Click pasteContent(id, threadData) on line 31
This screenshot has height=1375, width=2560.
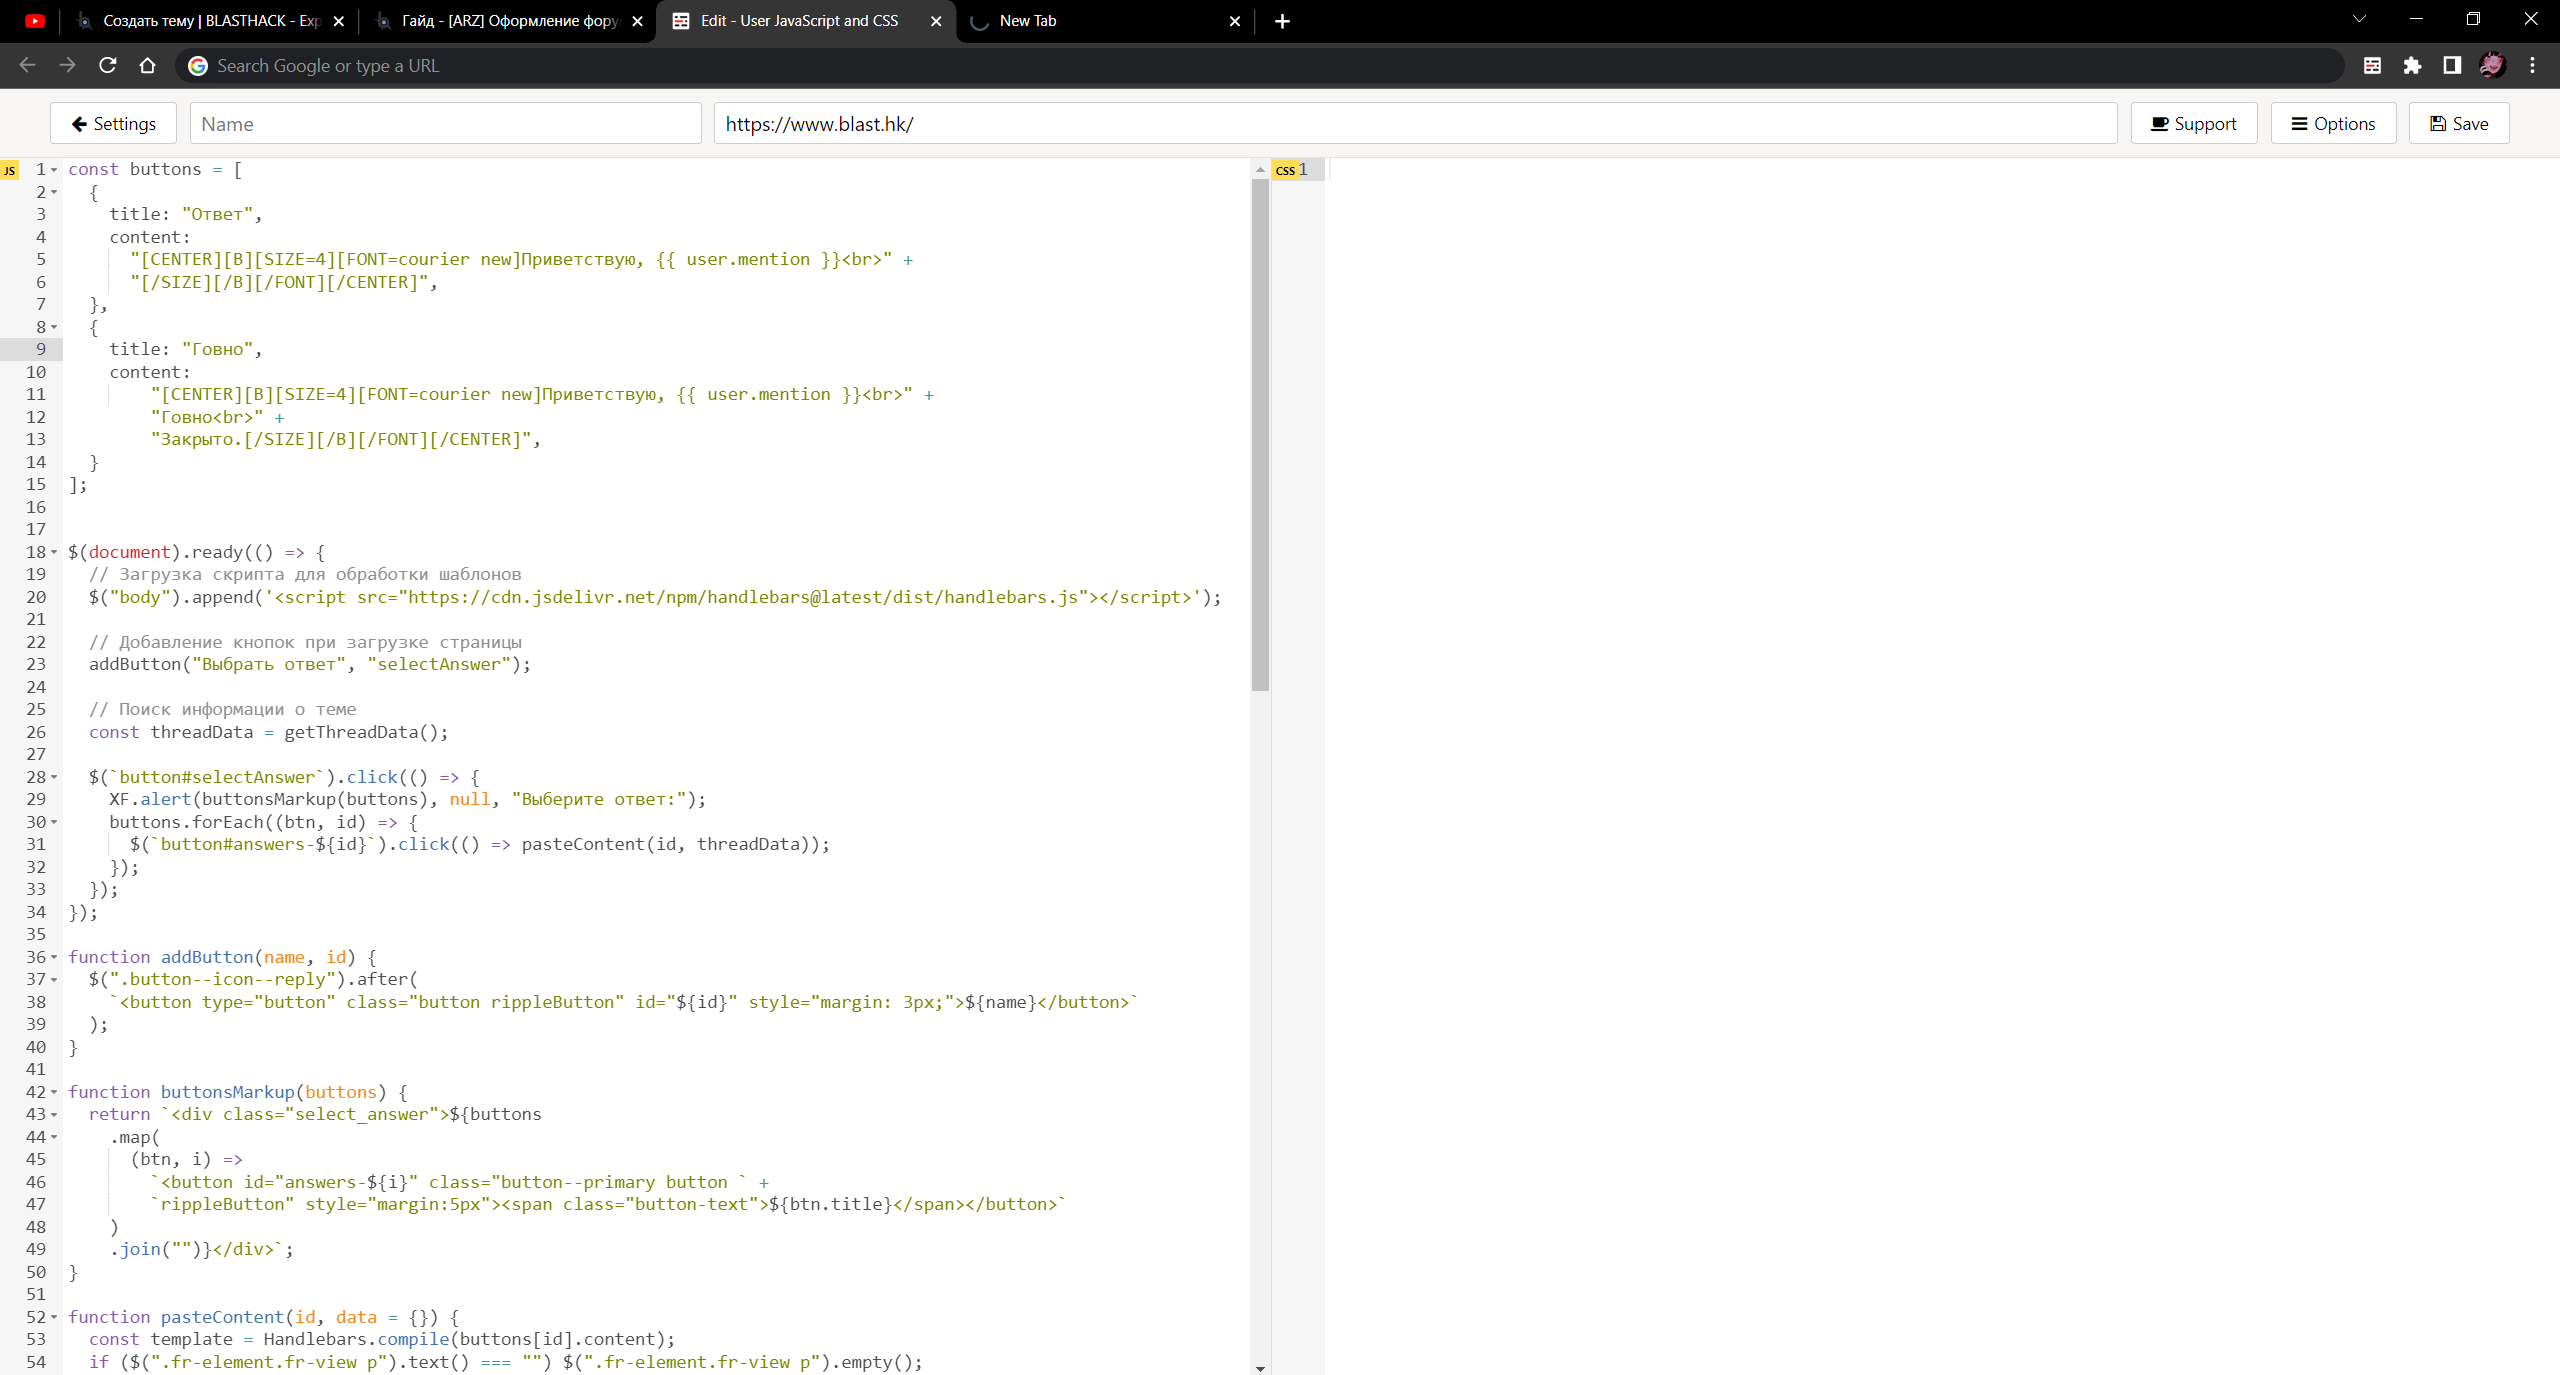[670, 844]
